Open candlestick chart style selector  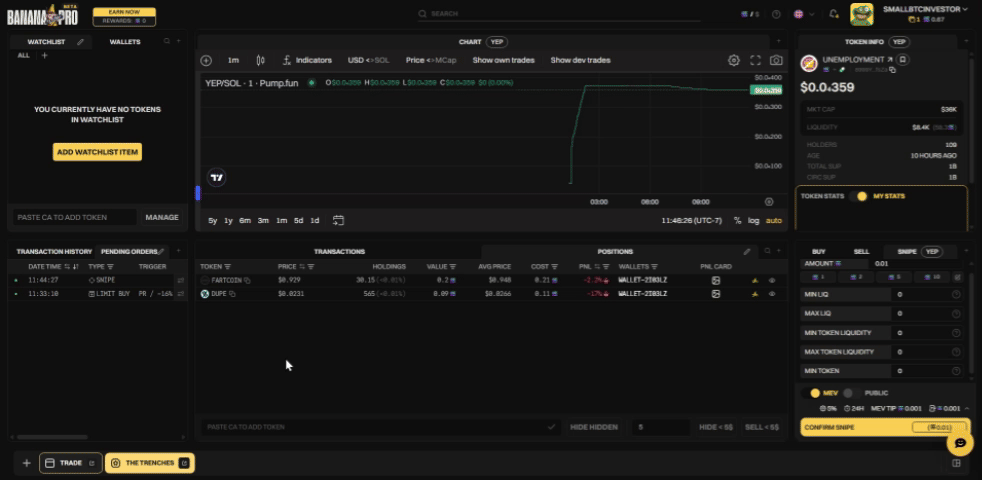click(261, 60)
